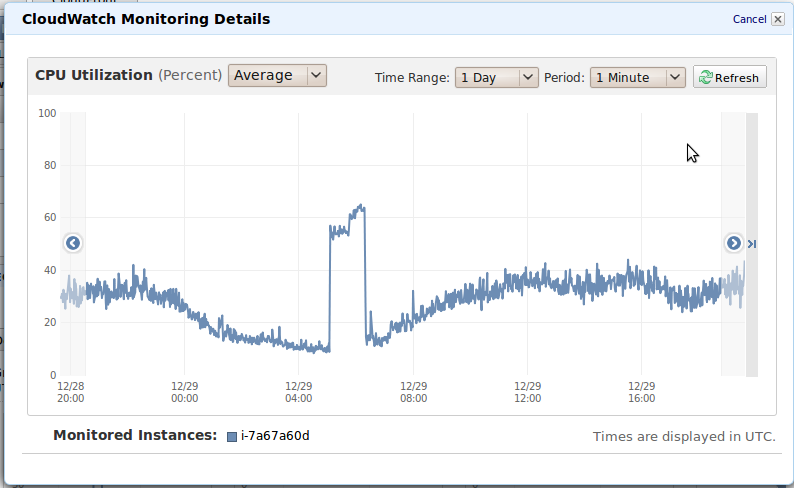
Task: Click the Monitored Instances label
Action: pos(135,435)
